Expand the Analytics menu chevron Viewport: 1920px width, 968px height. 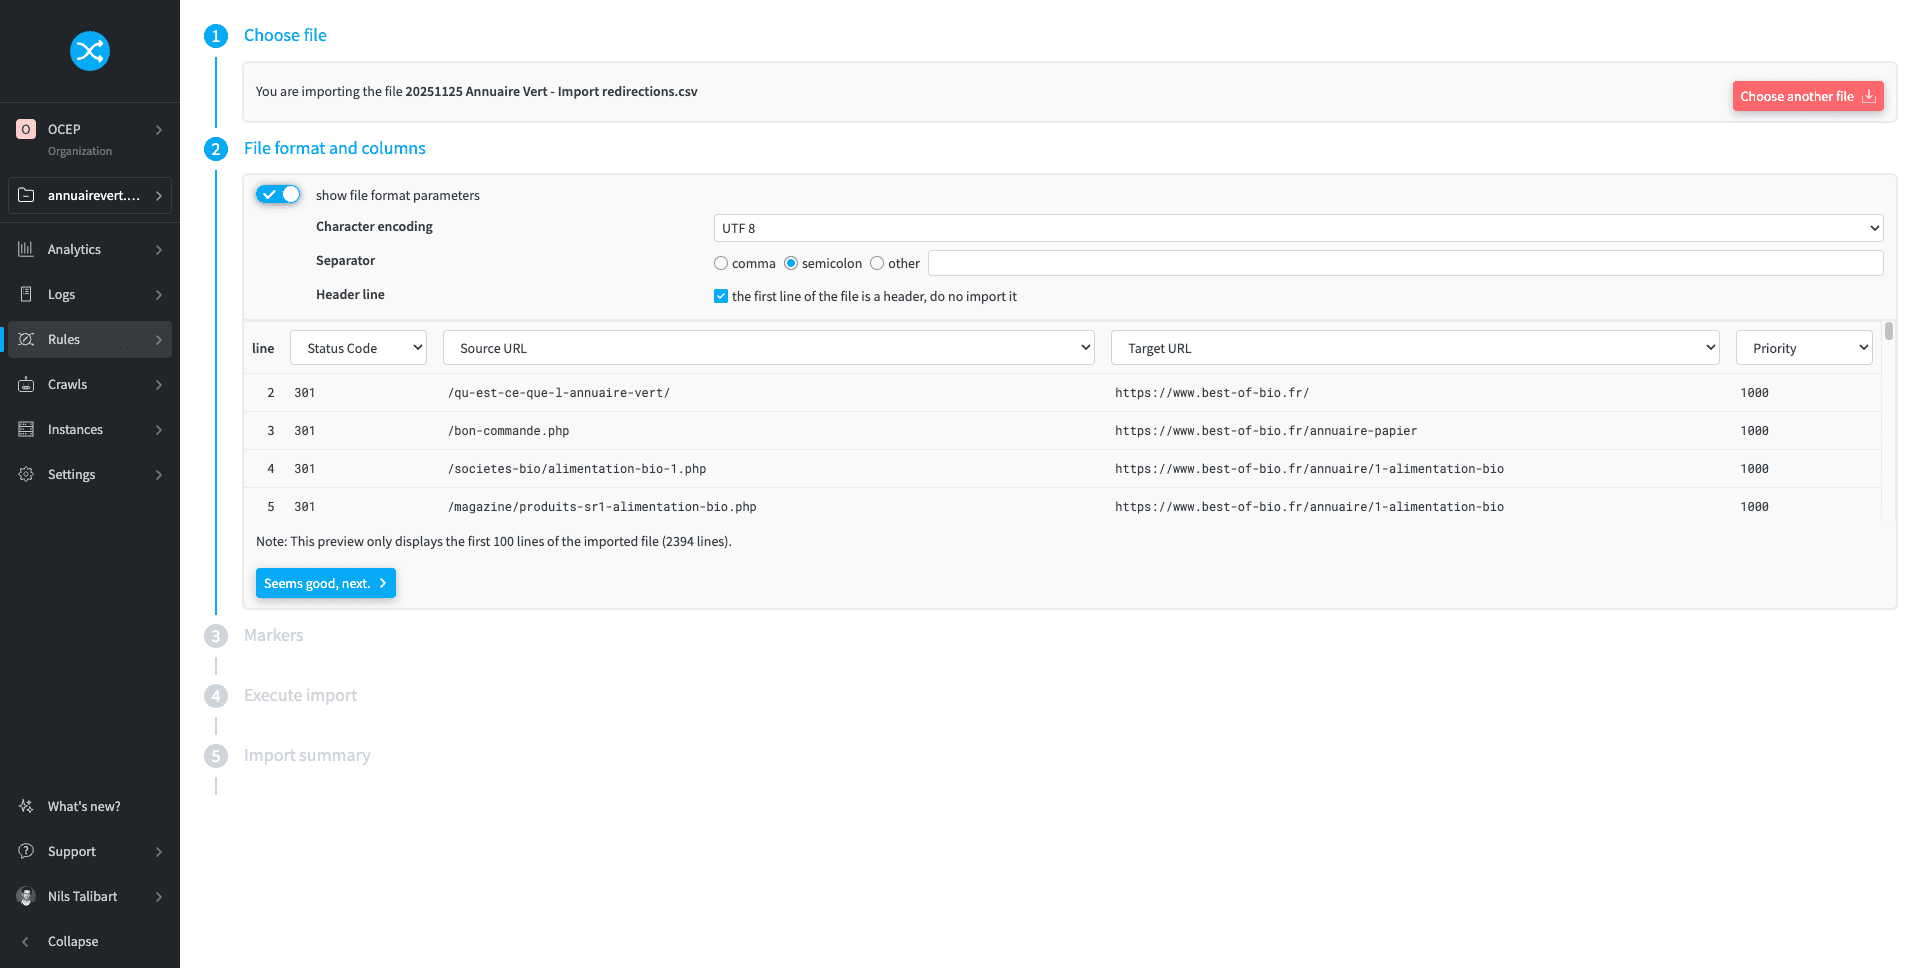coord(159,250)
